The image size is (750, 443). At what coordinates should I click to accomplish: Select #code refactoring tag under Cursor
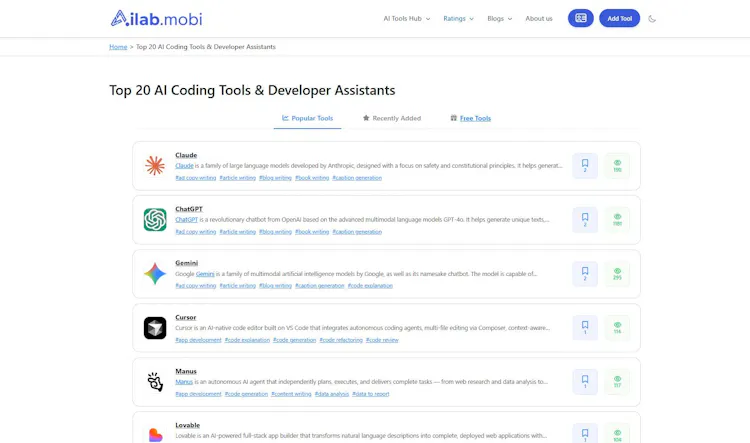[341, 340]
